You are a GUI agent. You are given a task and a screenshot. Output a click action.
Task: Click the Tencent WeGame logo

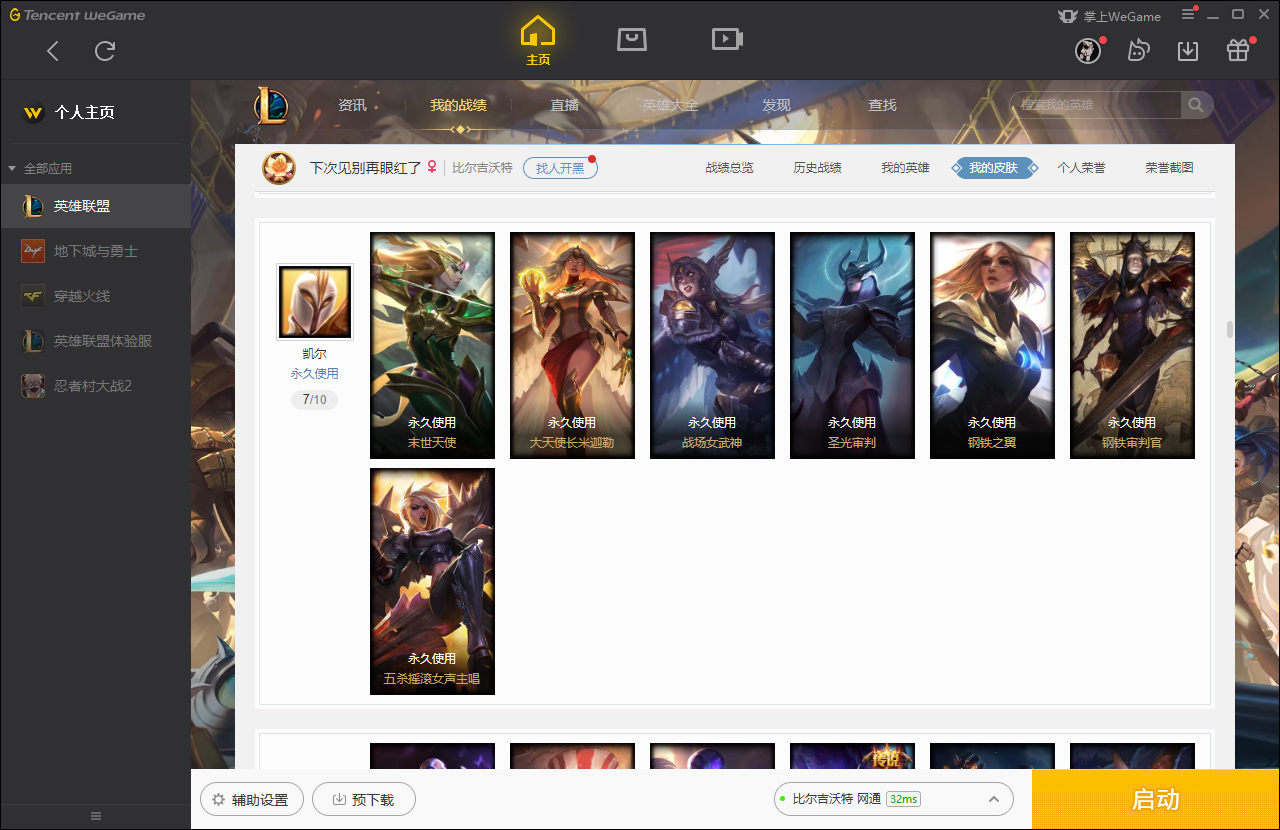pyautogui.click(x=77, y=15)
